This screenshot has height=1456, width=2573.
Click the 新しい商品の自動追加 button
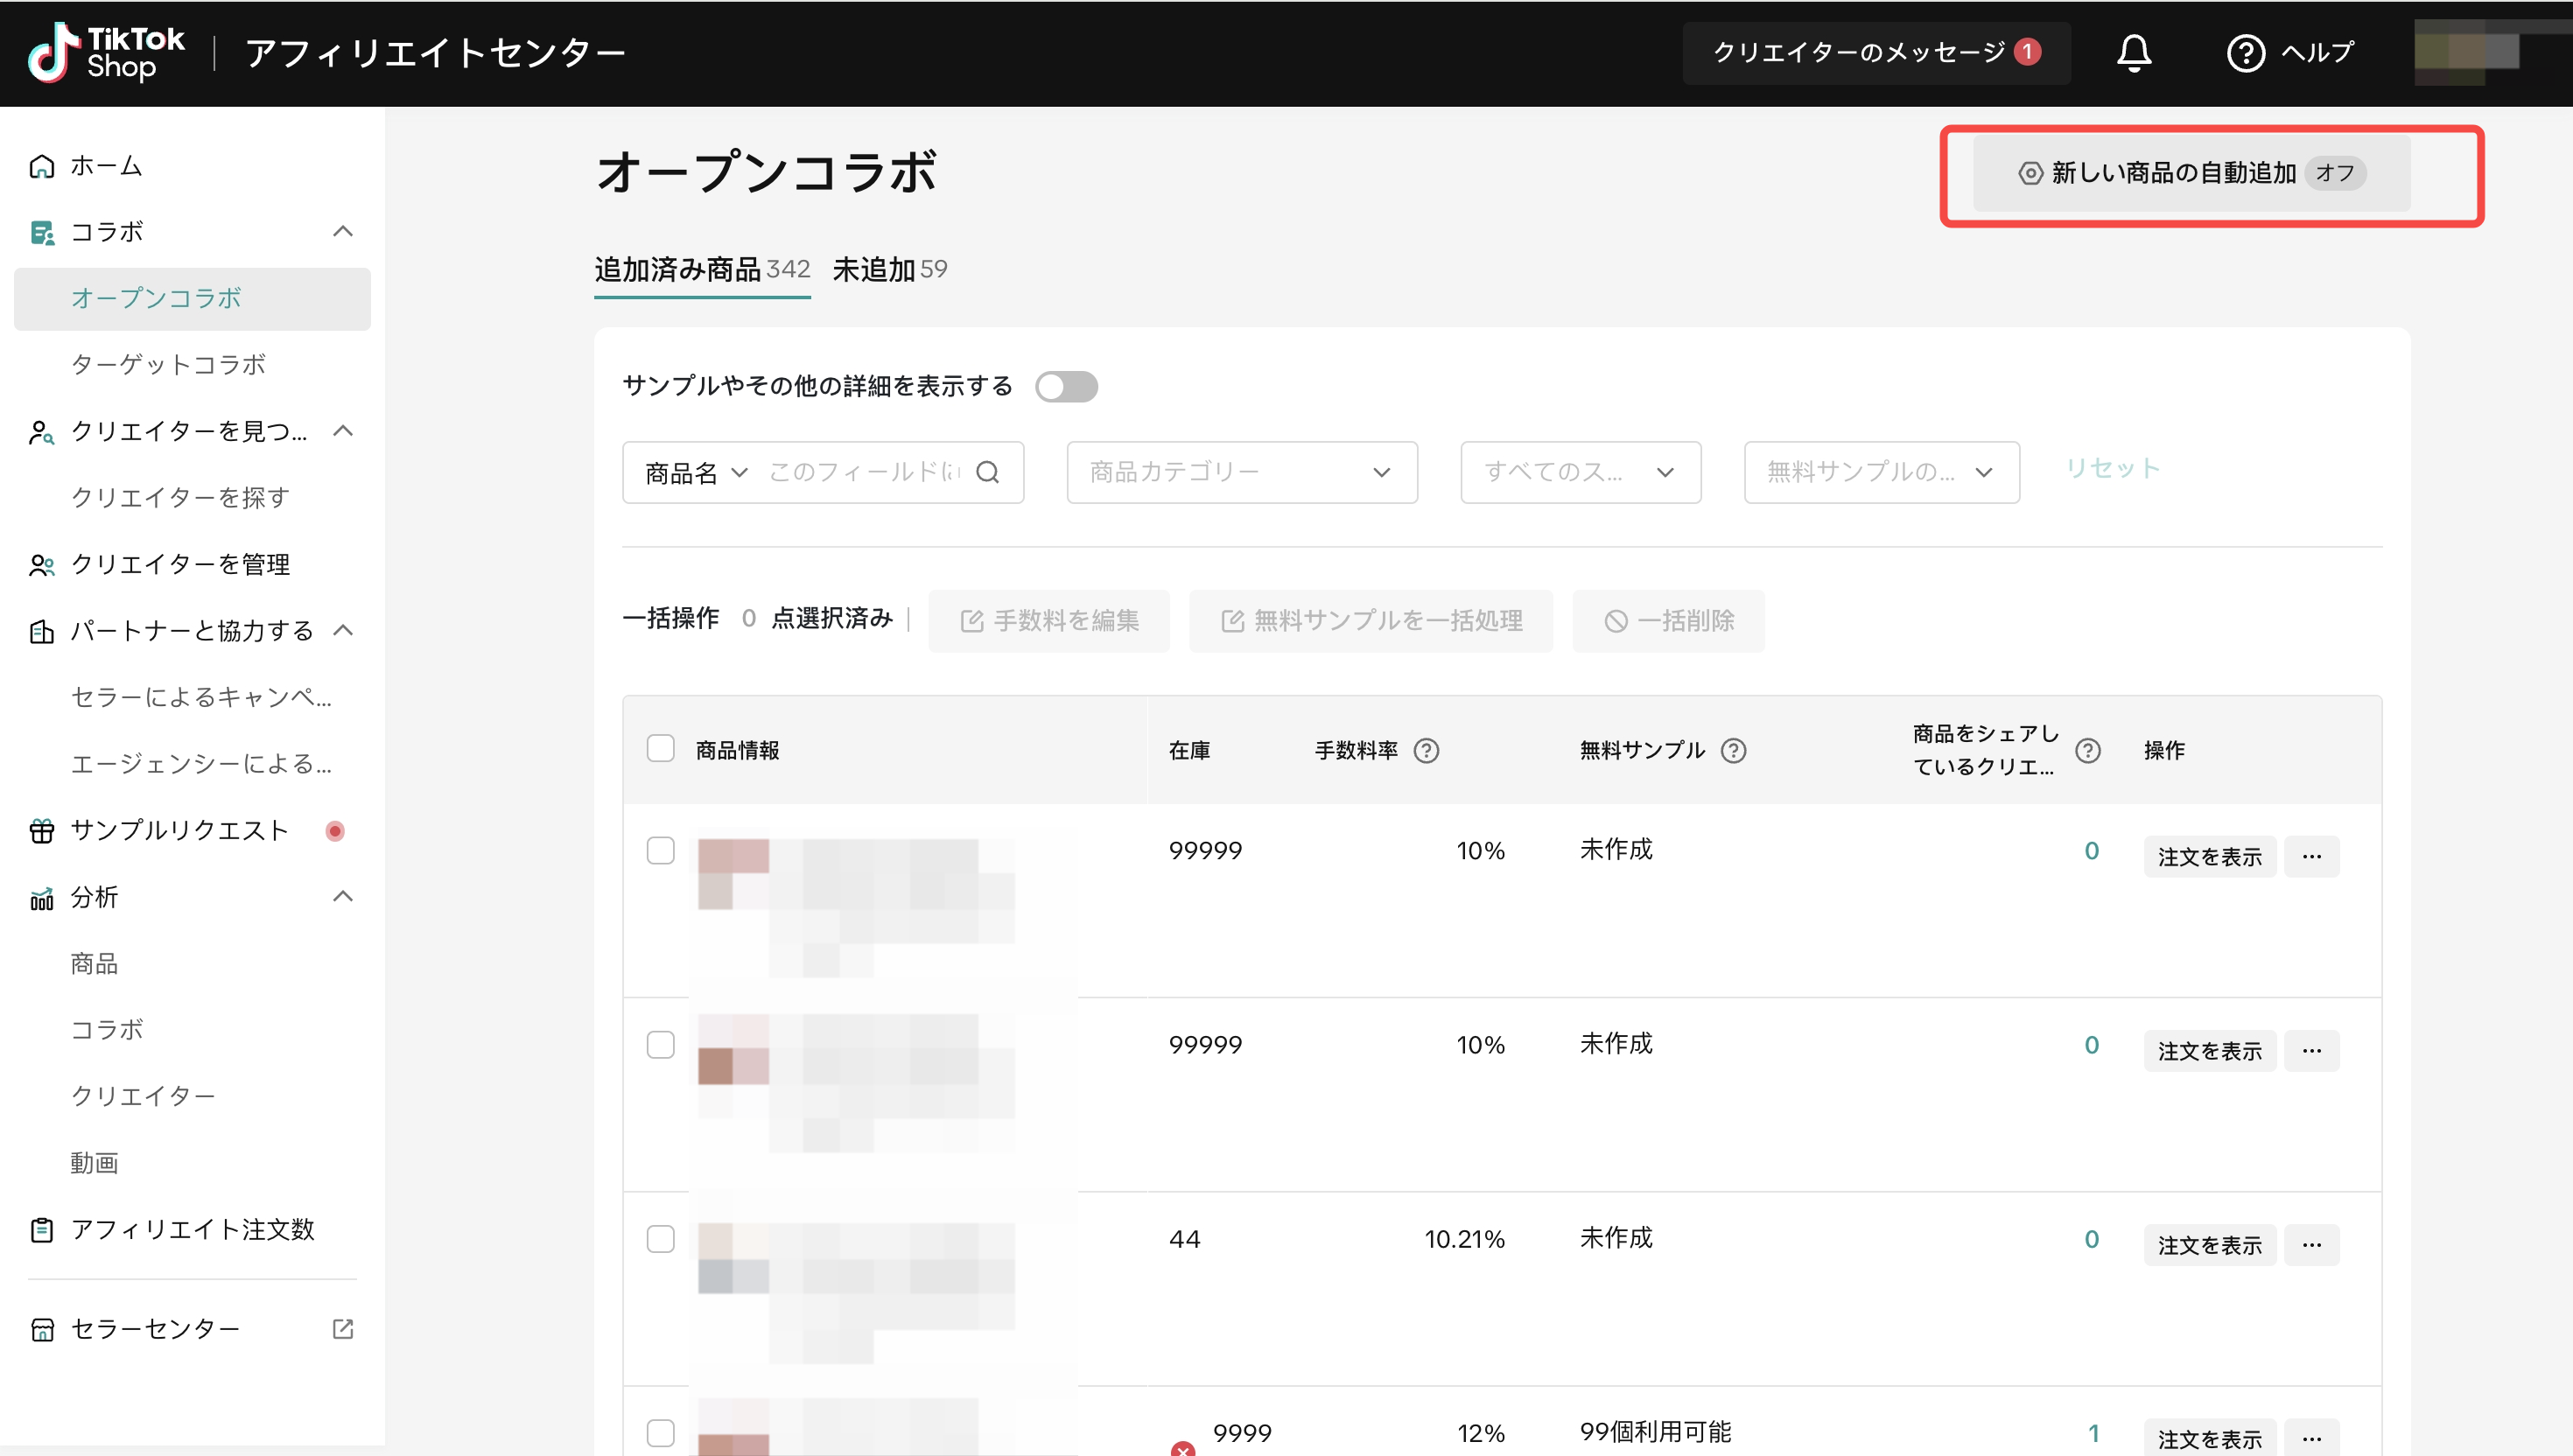2191,173
